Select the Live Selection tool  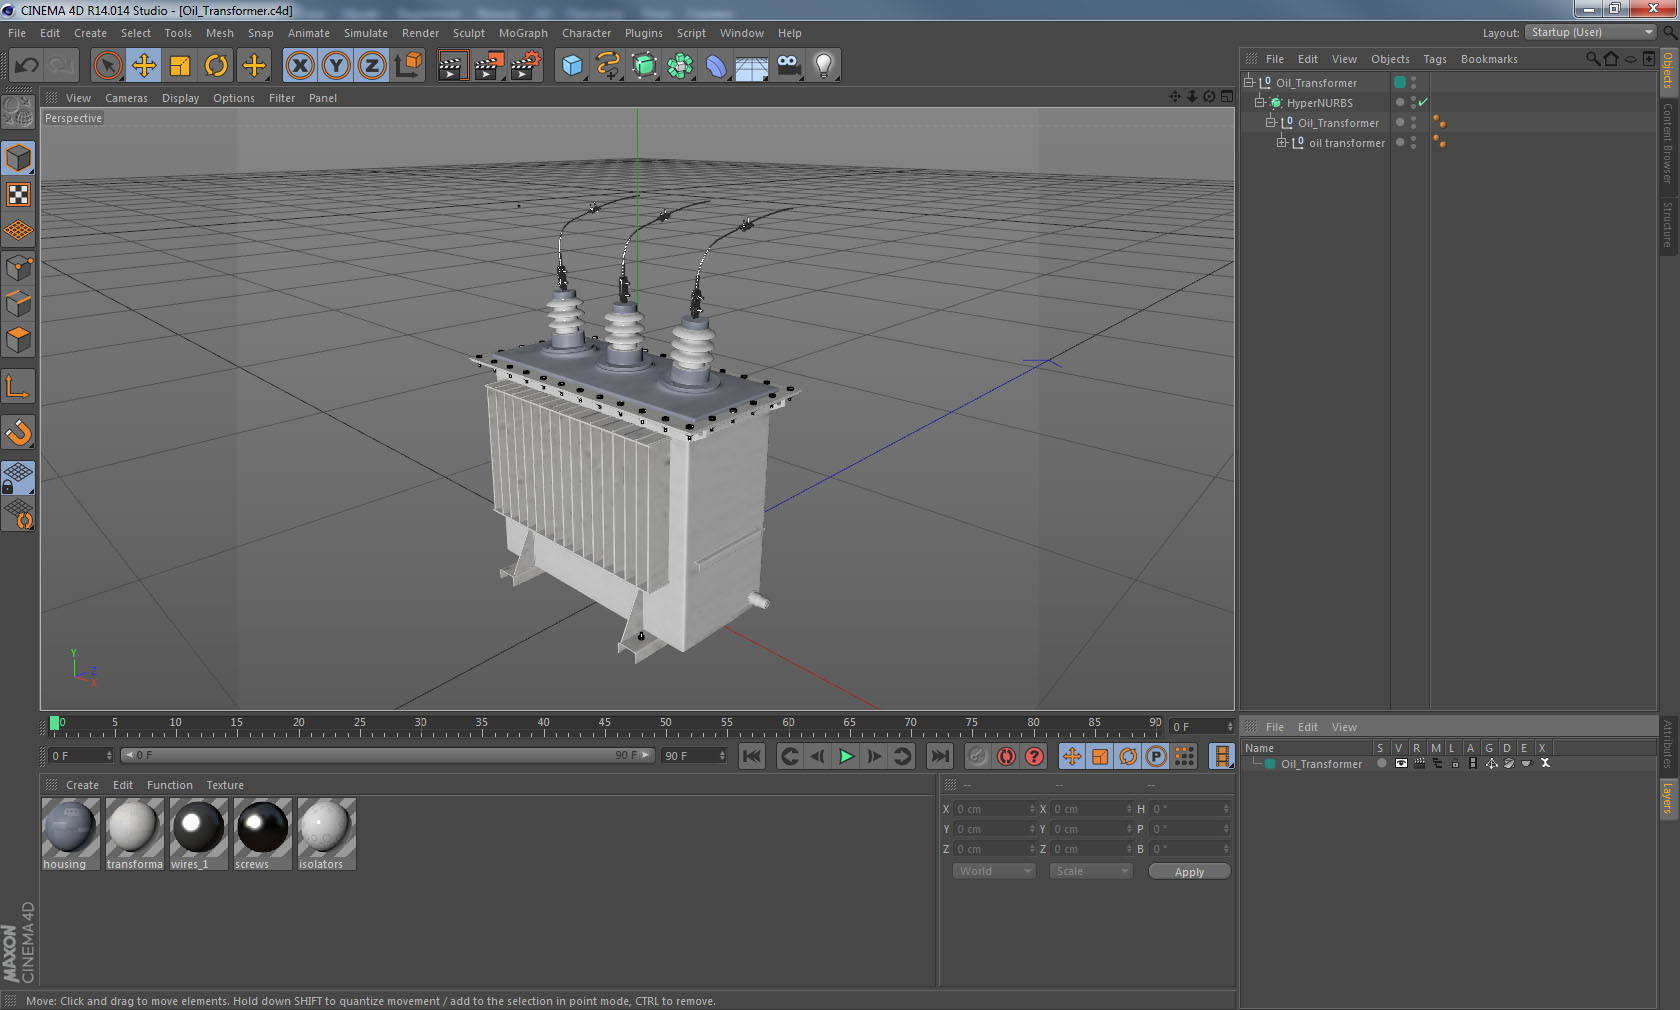tap(107, 66)
